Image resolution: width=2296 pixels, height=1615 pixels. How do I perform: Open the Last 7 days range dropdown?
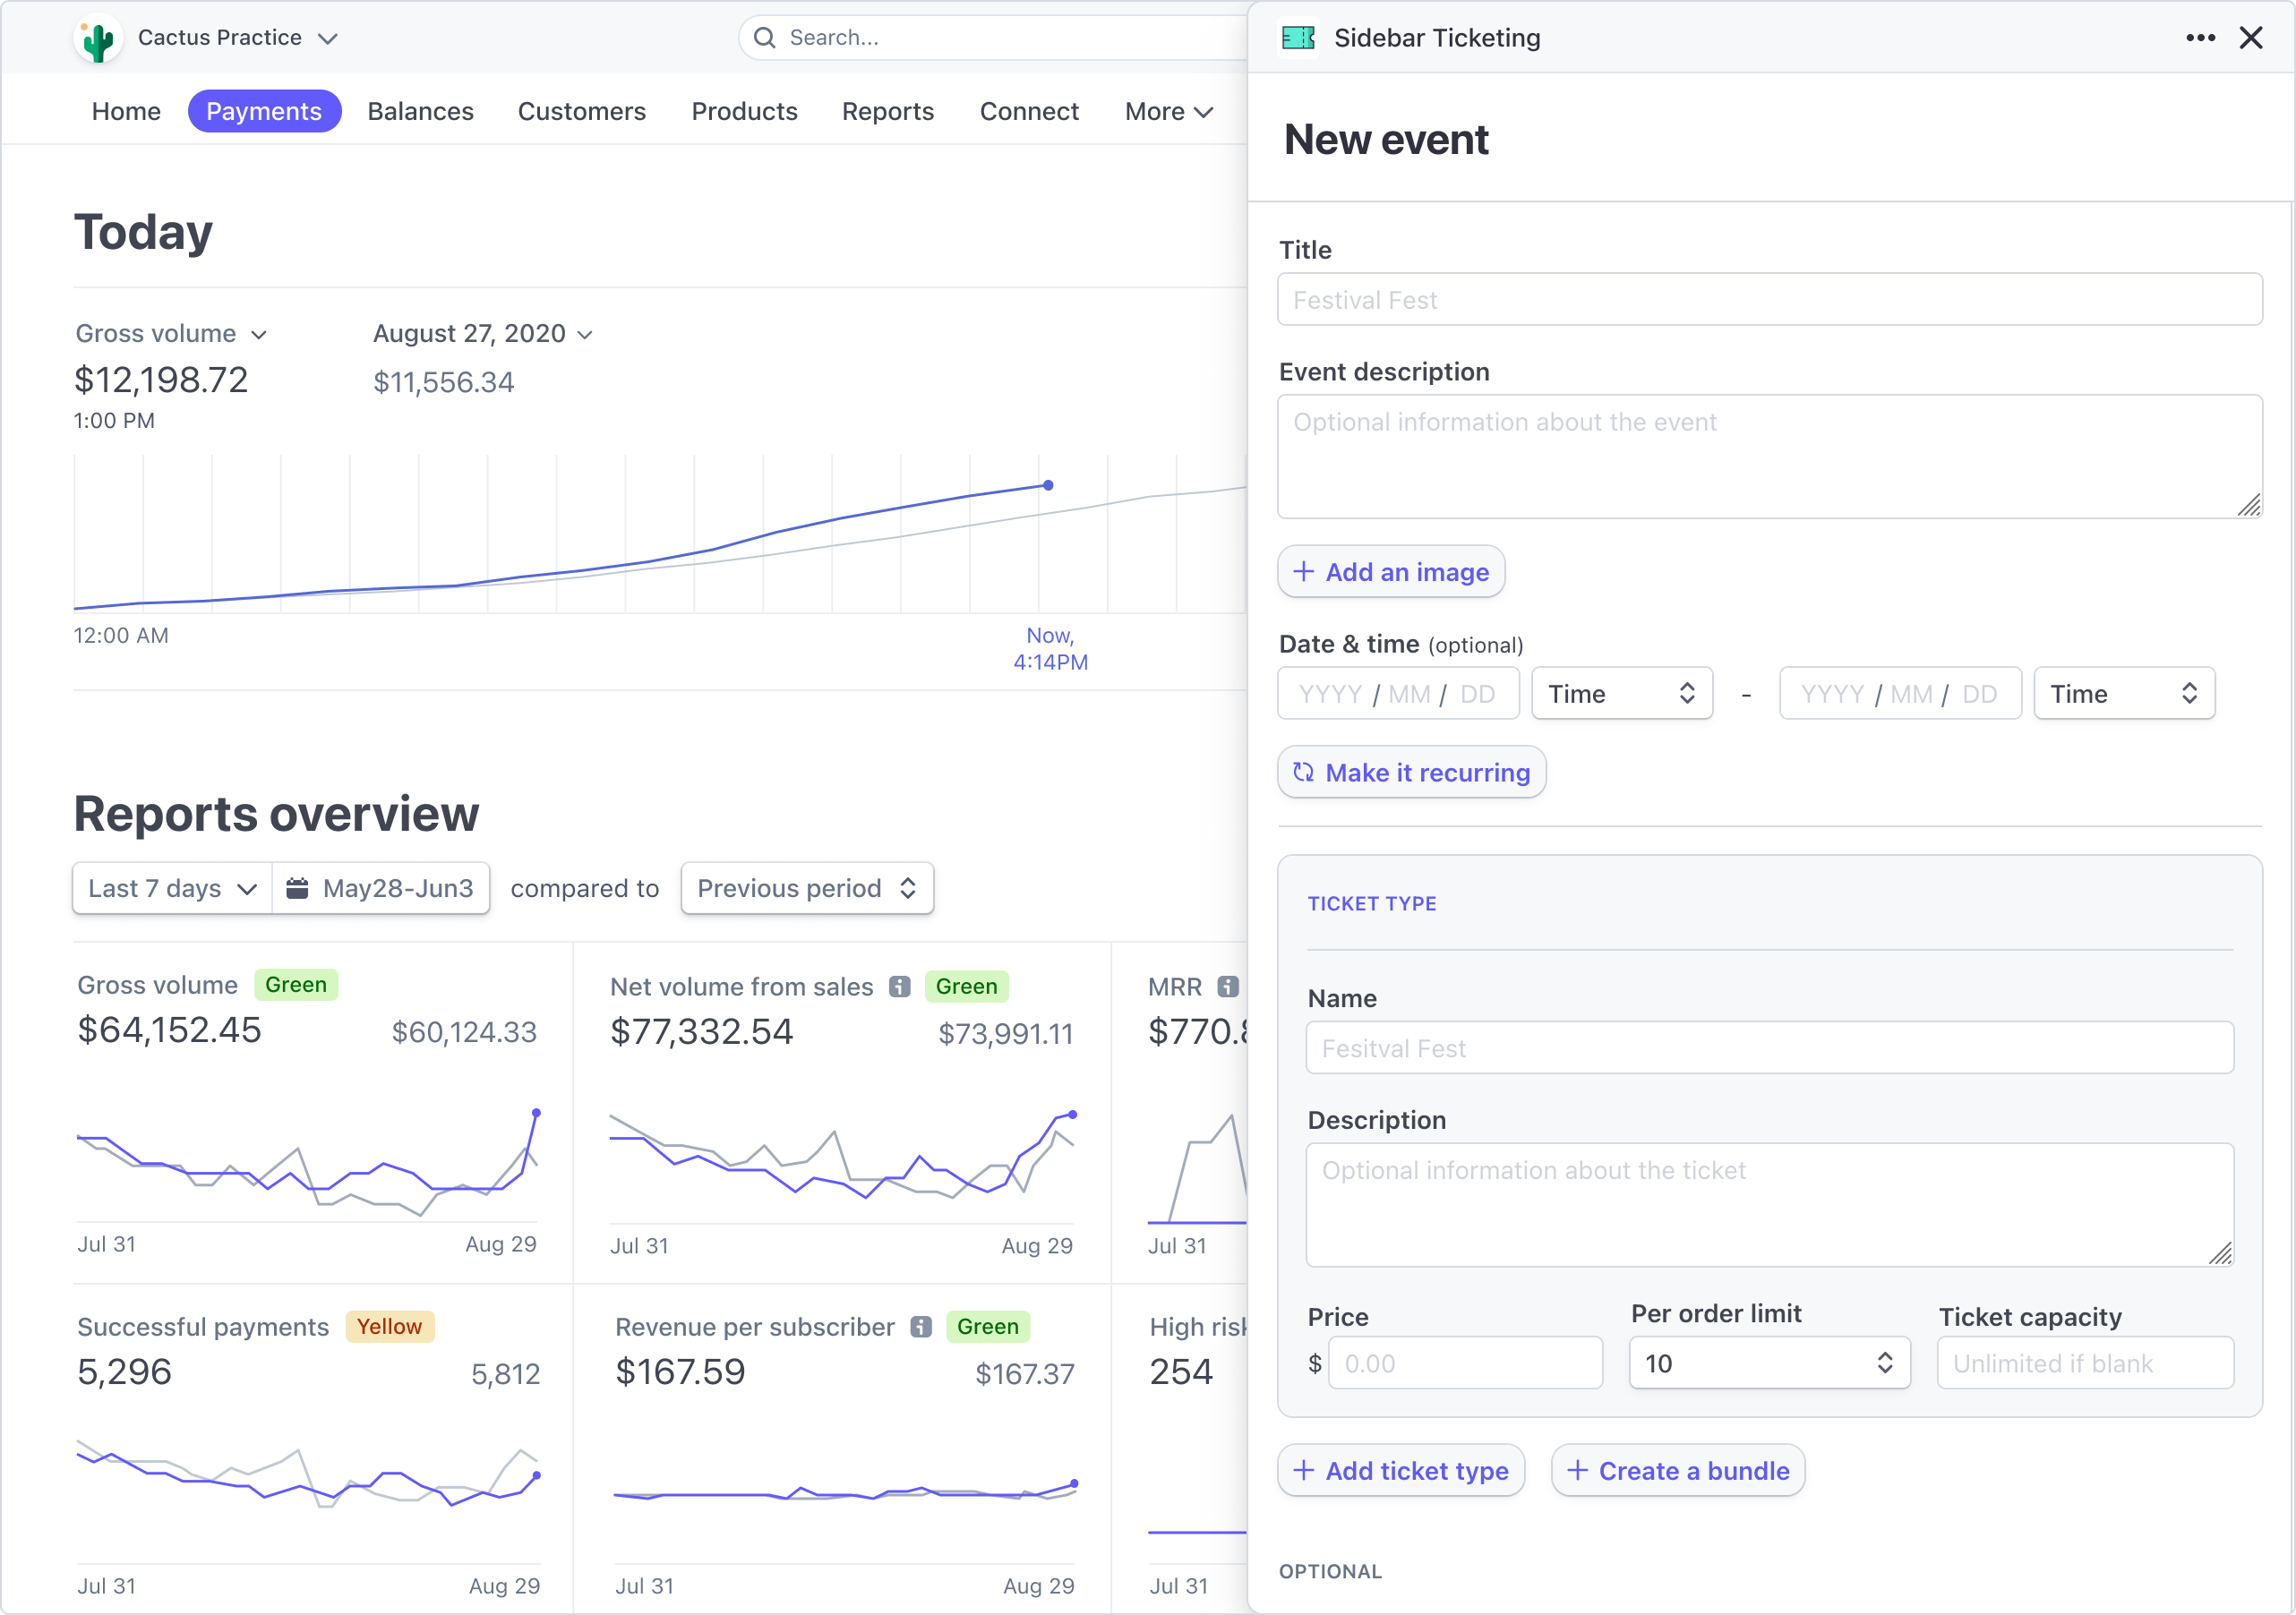pyautogui.click(x=173, y=888)
